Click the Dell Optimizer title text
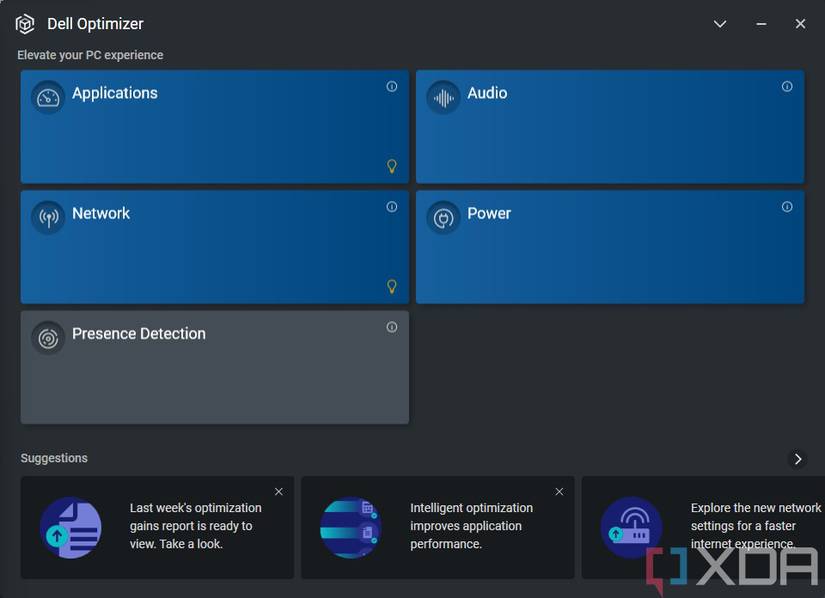 click(x=95, y=24)
